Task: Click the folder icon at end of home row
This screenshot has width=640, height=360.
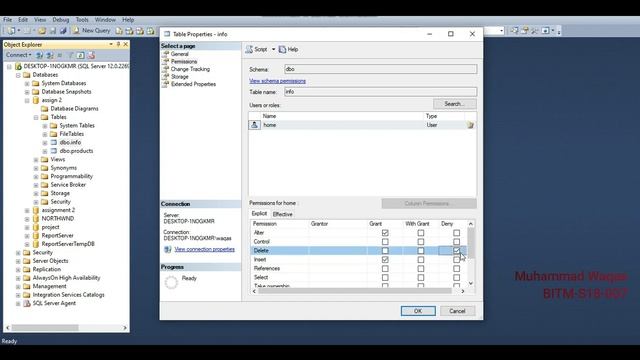Action: (x=470, y=125)
